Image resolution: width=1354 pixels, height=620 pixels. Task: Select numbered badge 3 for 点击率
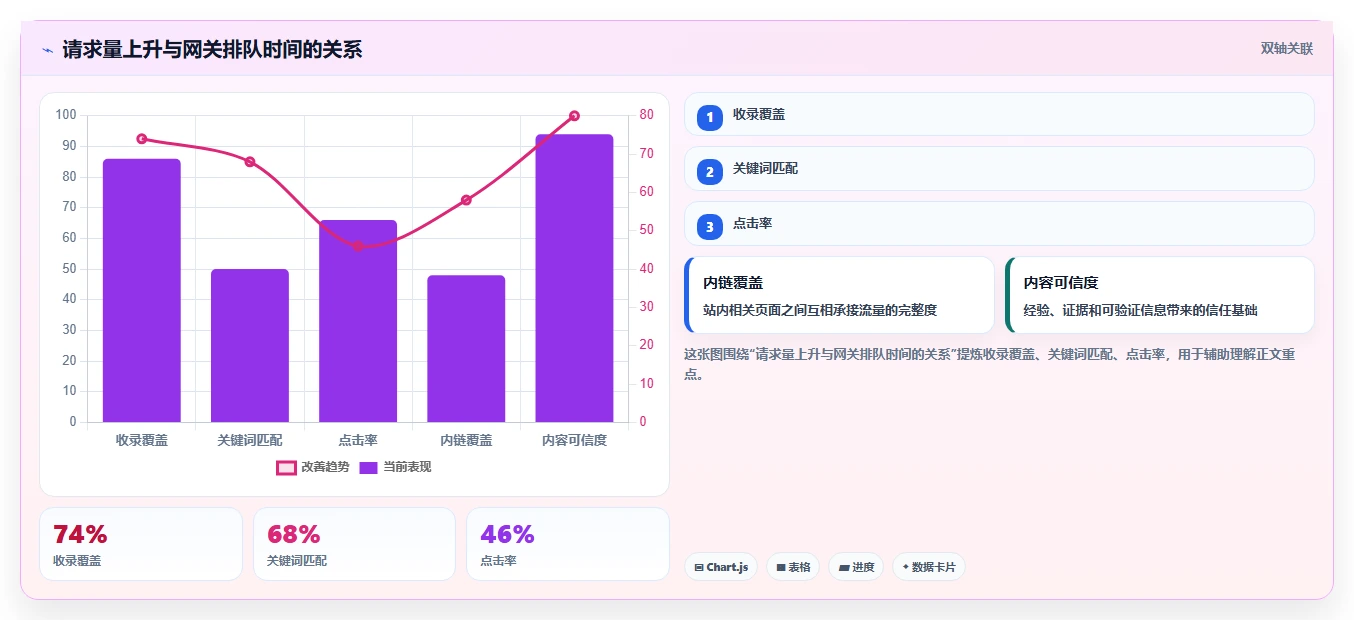coord(709,227)
